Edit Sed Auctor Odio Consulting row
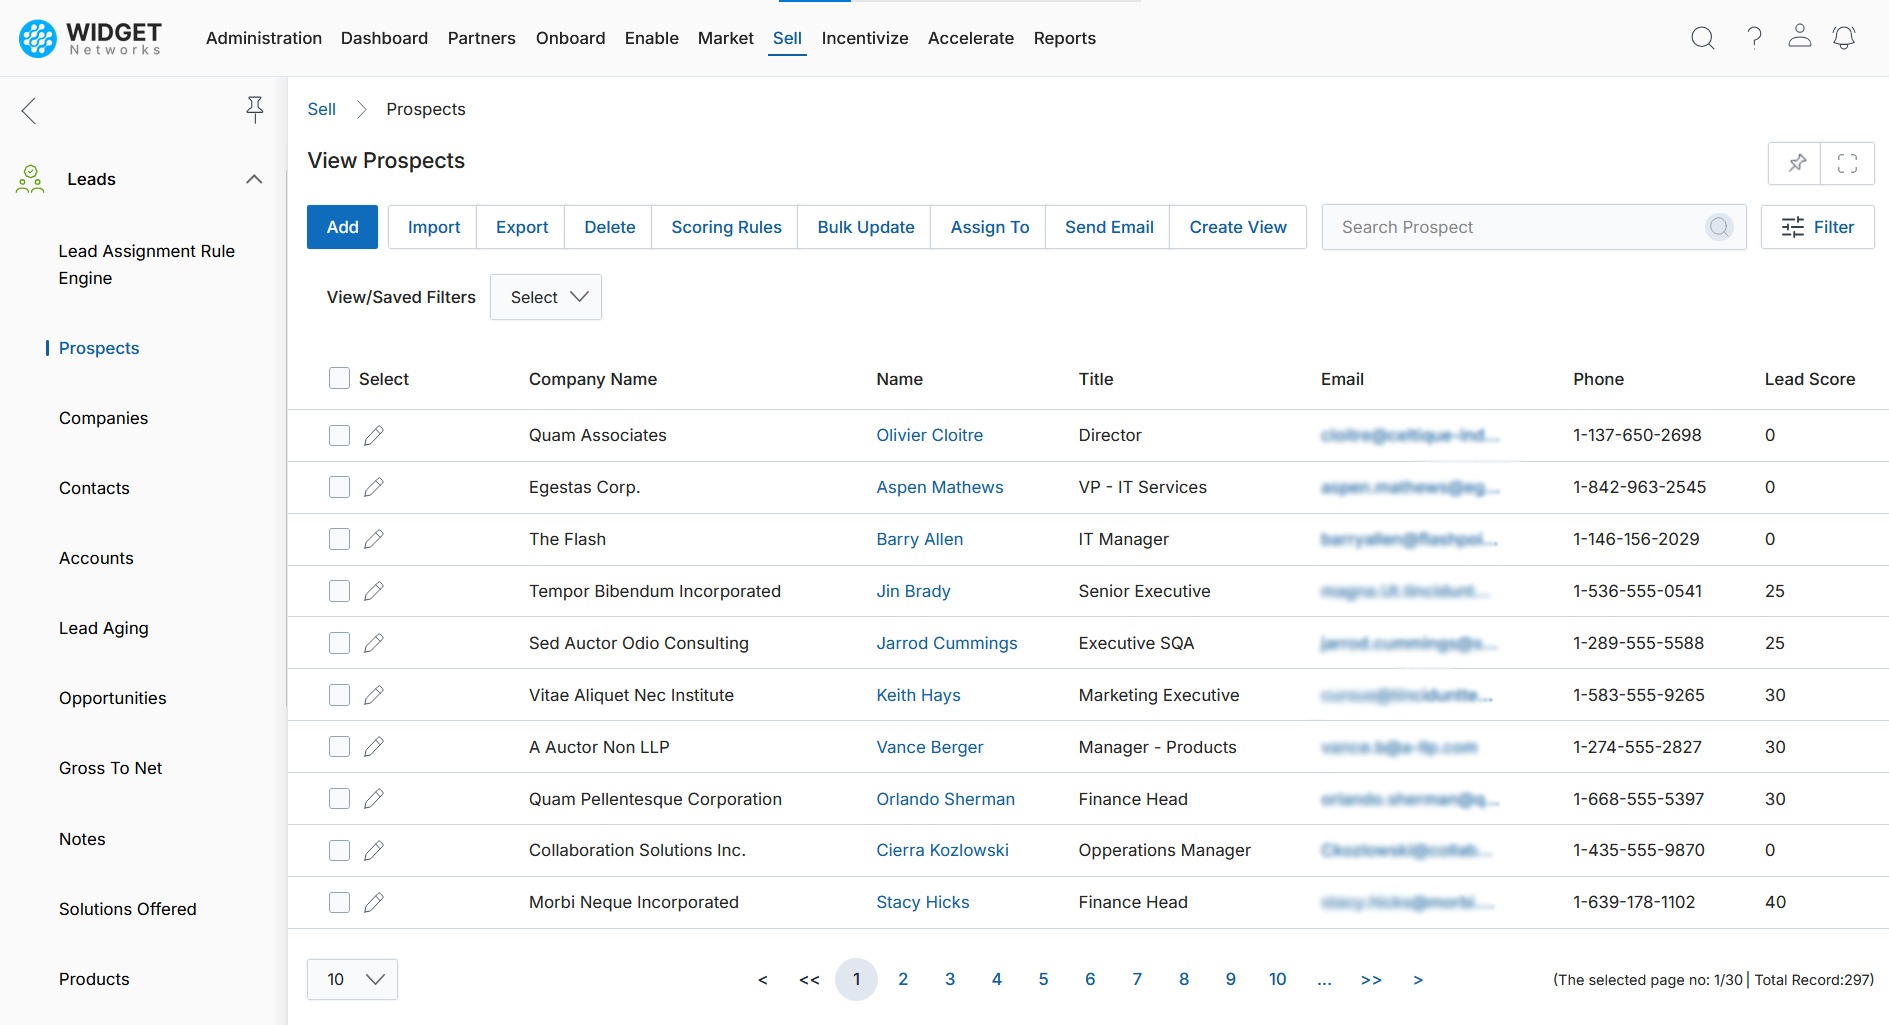This screenshot has width=1889, height=1025. click(x=374, y=643)
